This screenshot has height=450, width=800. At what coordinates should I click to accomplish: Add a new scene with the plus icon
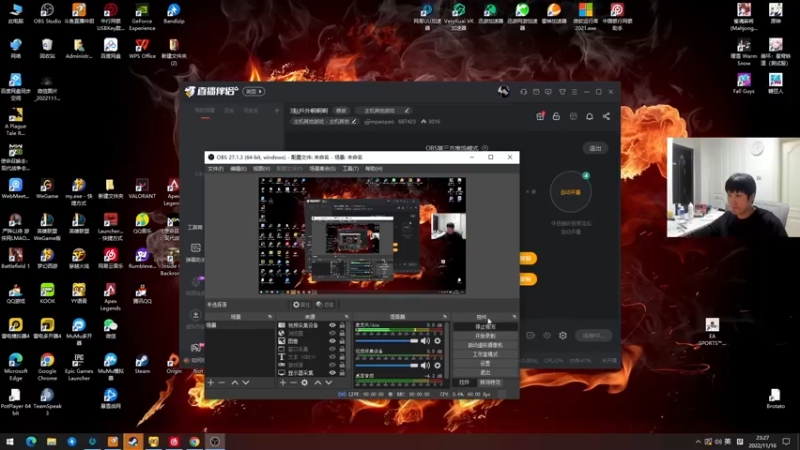click(211, 382)
